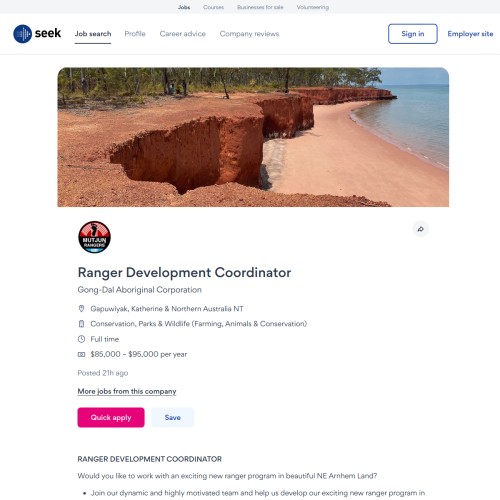Open the Employer site link
The width and height of the screenshot is (500, 500).
tap(470, 34)
